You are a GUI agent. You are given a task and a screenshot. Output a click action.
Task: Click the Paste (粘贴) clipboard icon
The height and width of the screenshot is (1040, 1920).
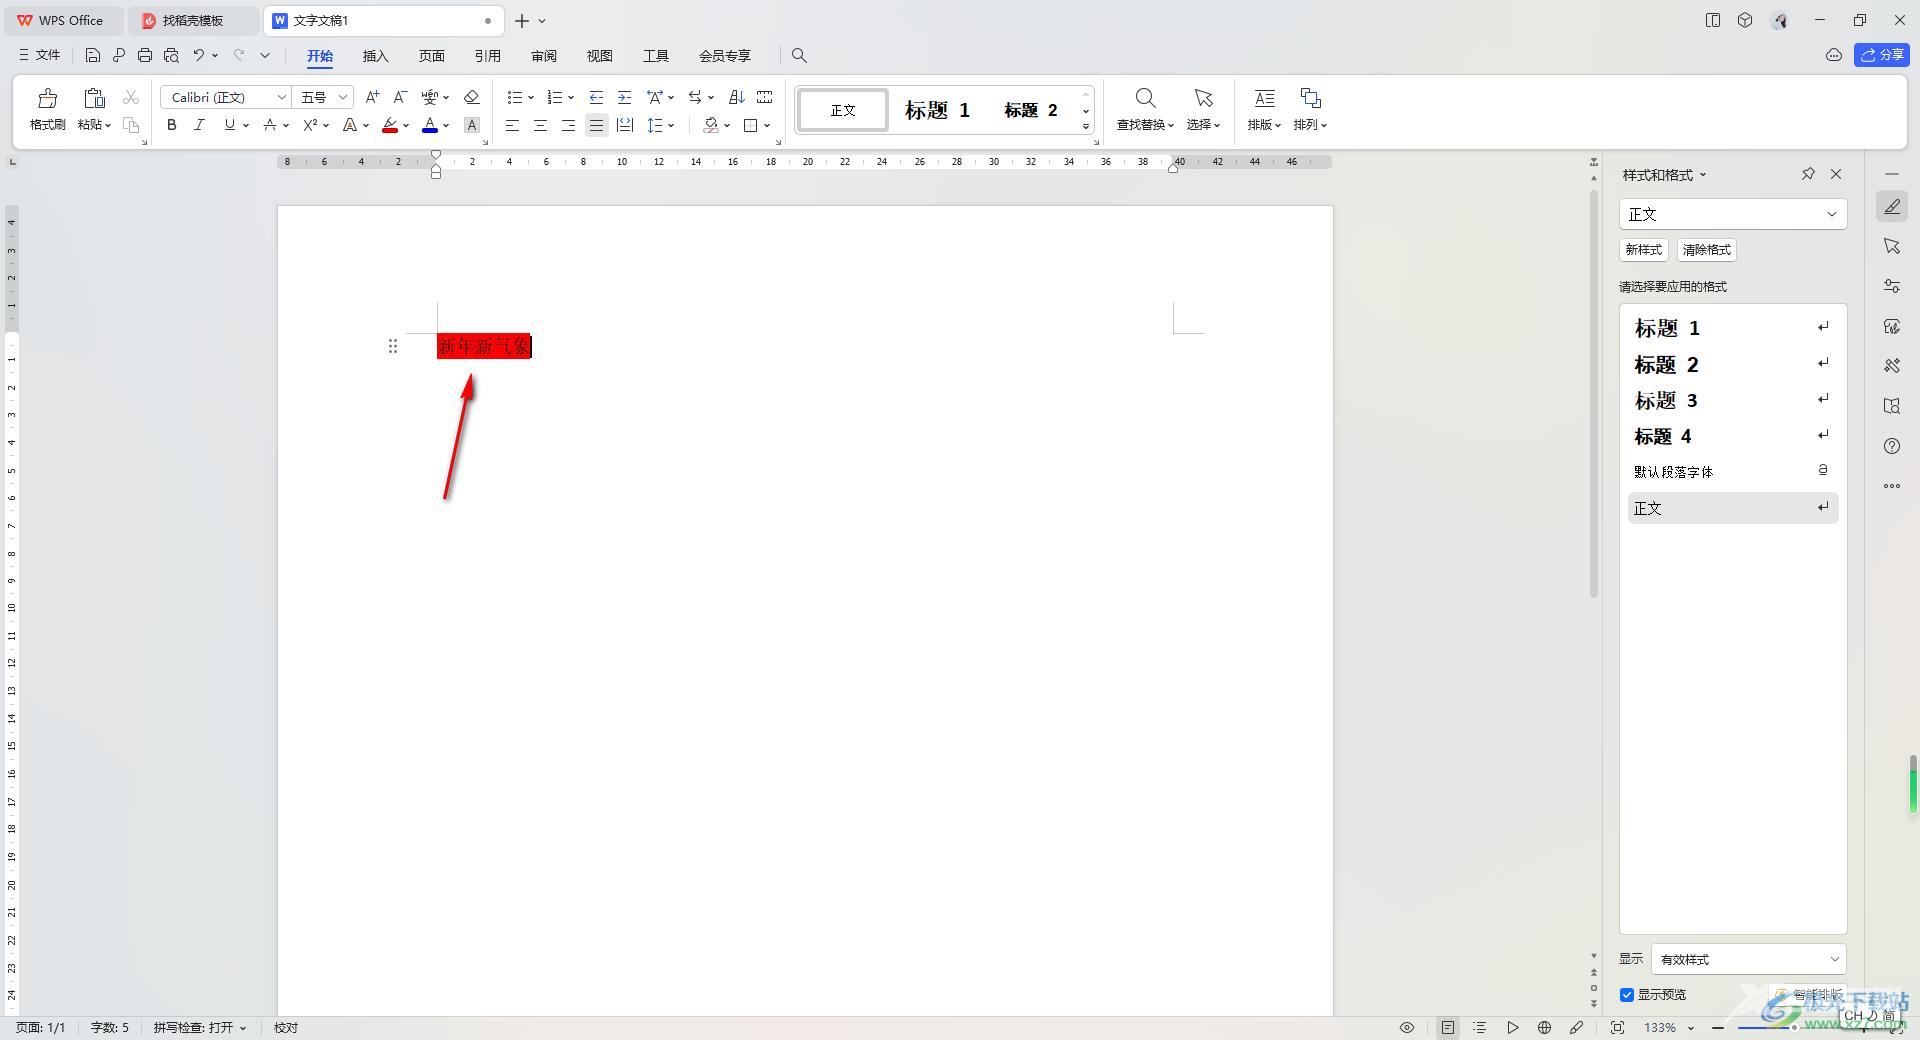[94, 98]
